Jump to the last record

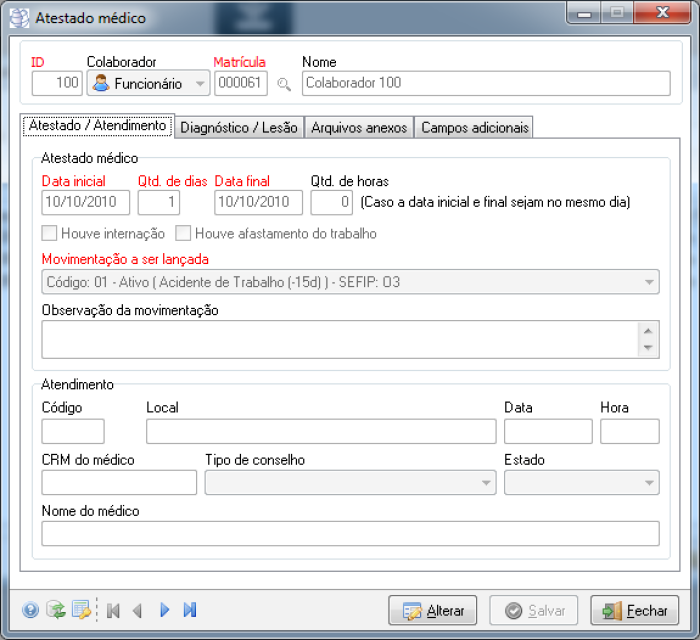click(190, 610)
